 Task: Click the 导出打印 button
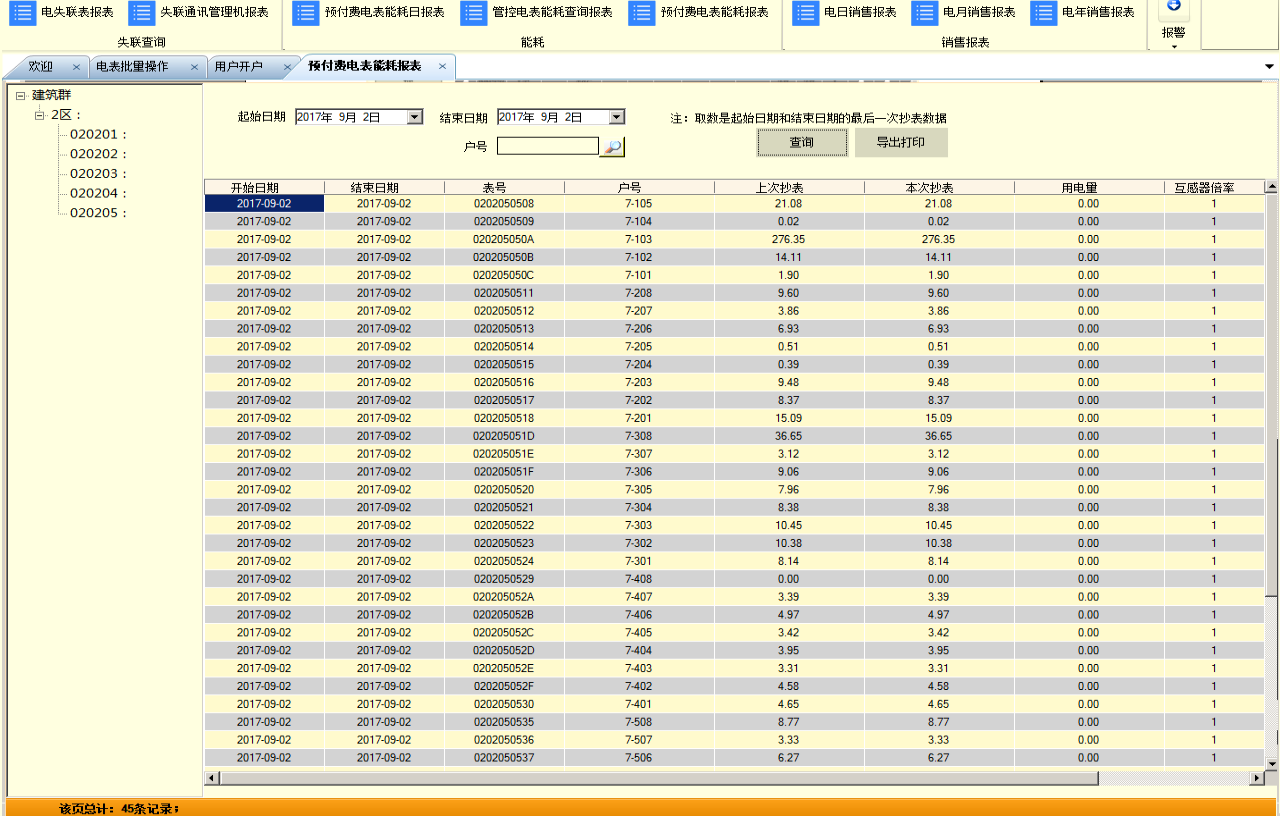[901, 143]
